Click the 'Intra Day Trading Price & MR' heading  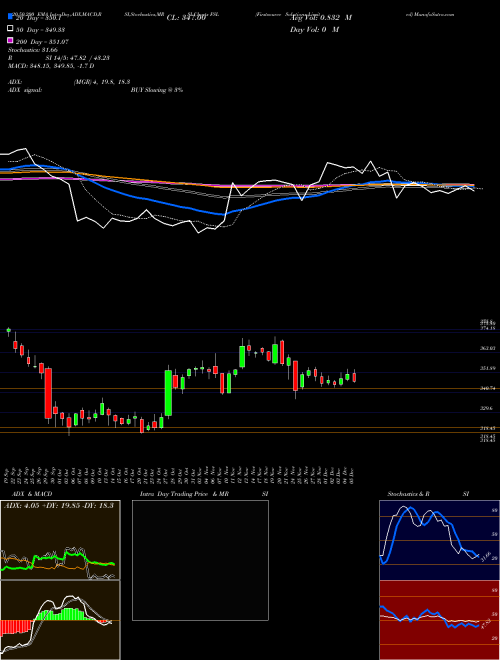click(184, 494)
